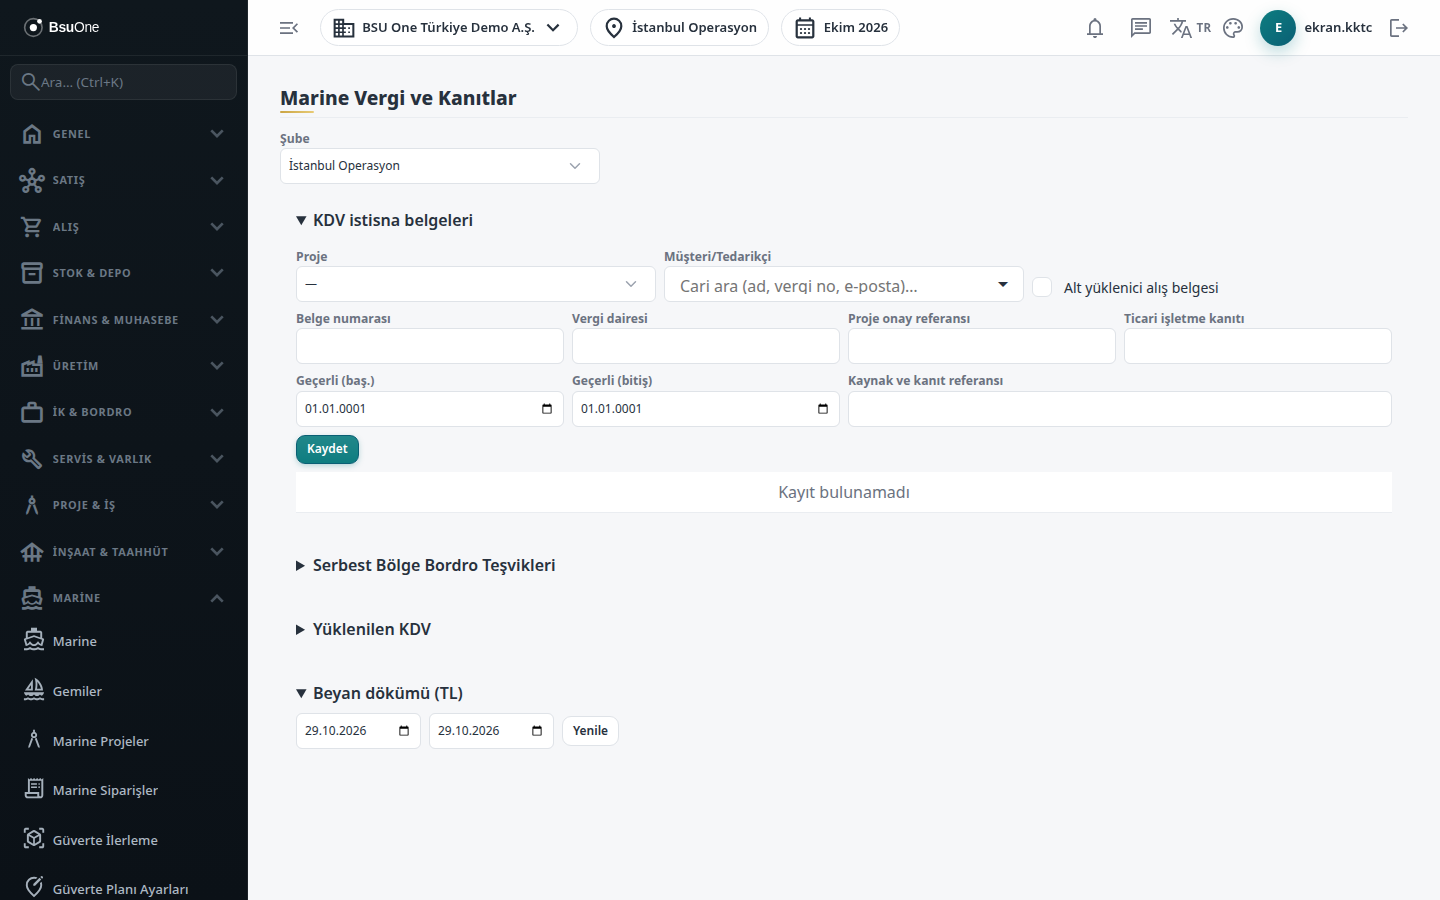Open the messages chat icon
This screenshot has height=900, width=1440.
tap(1141, 28)
